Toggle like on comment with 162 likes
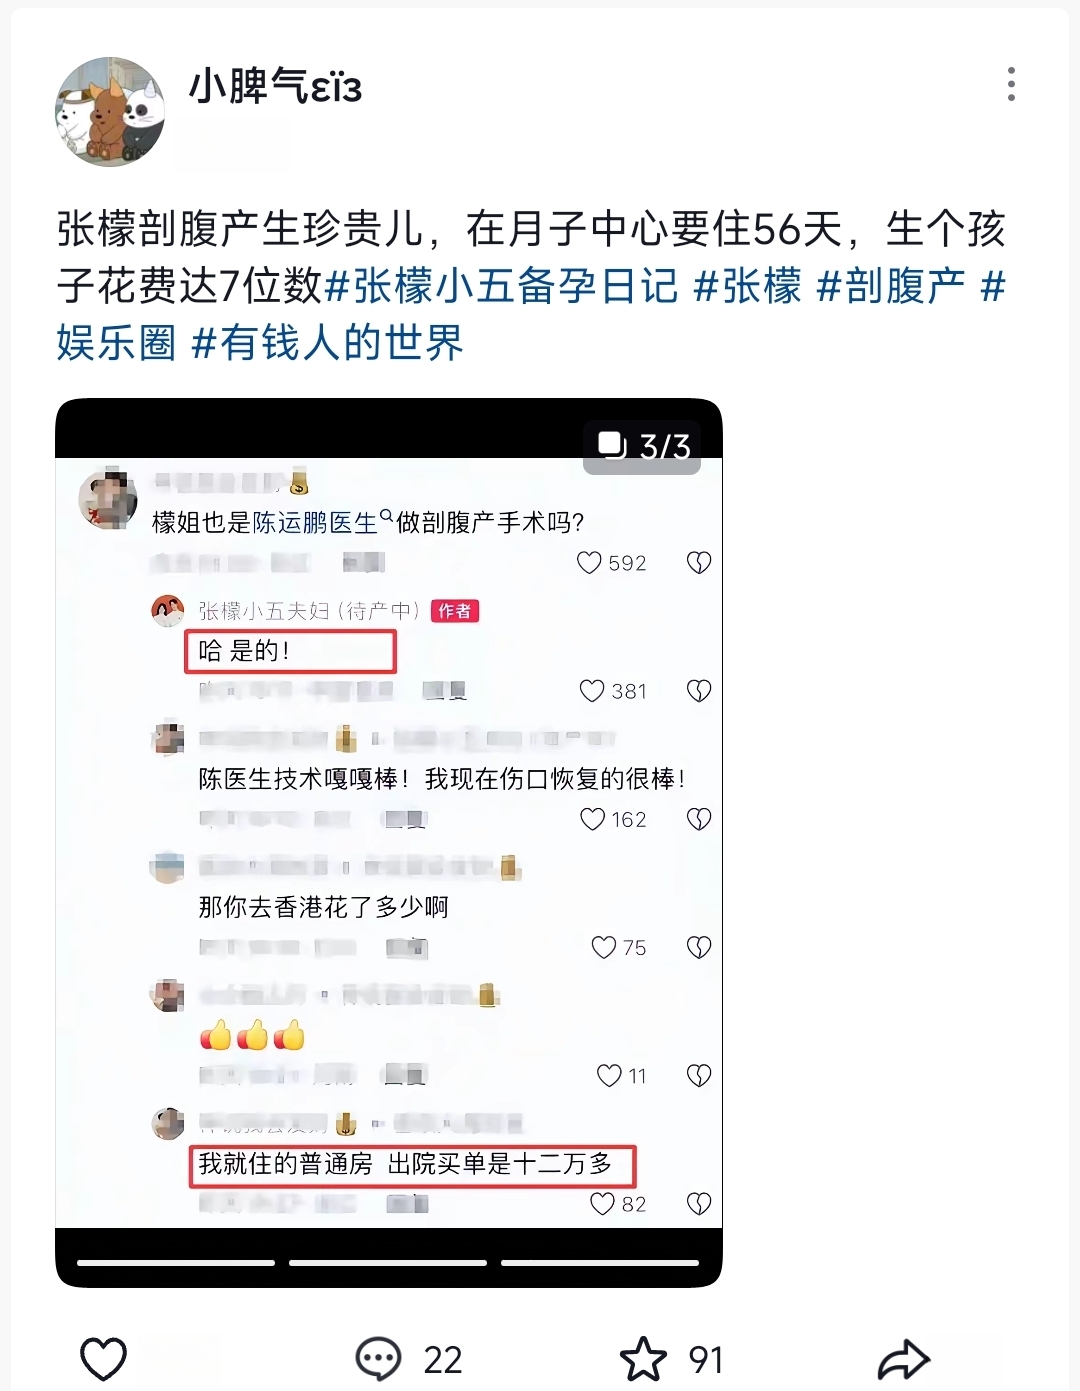1080x1391 pixels. click(x=593, y=819)
